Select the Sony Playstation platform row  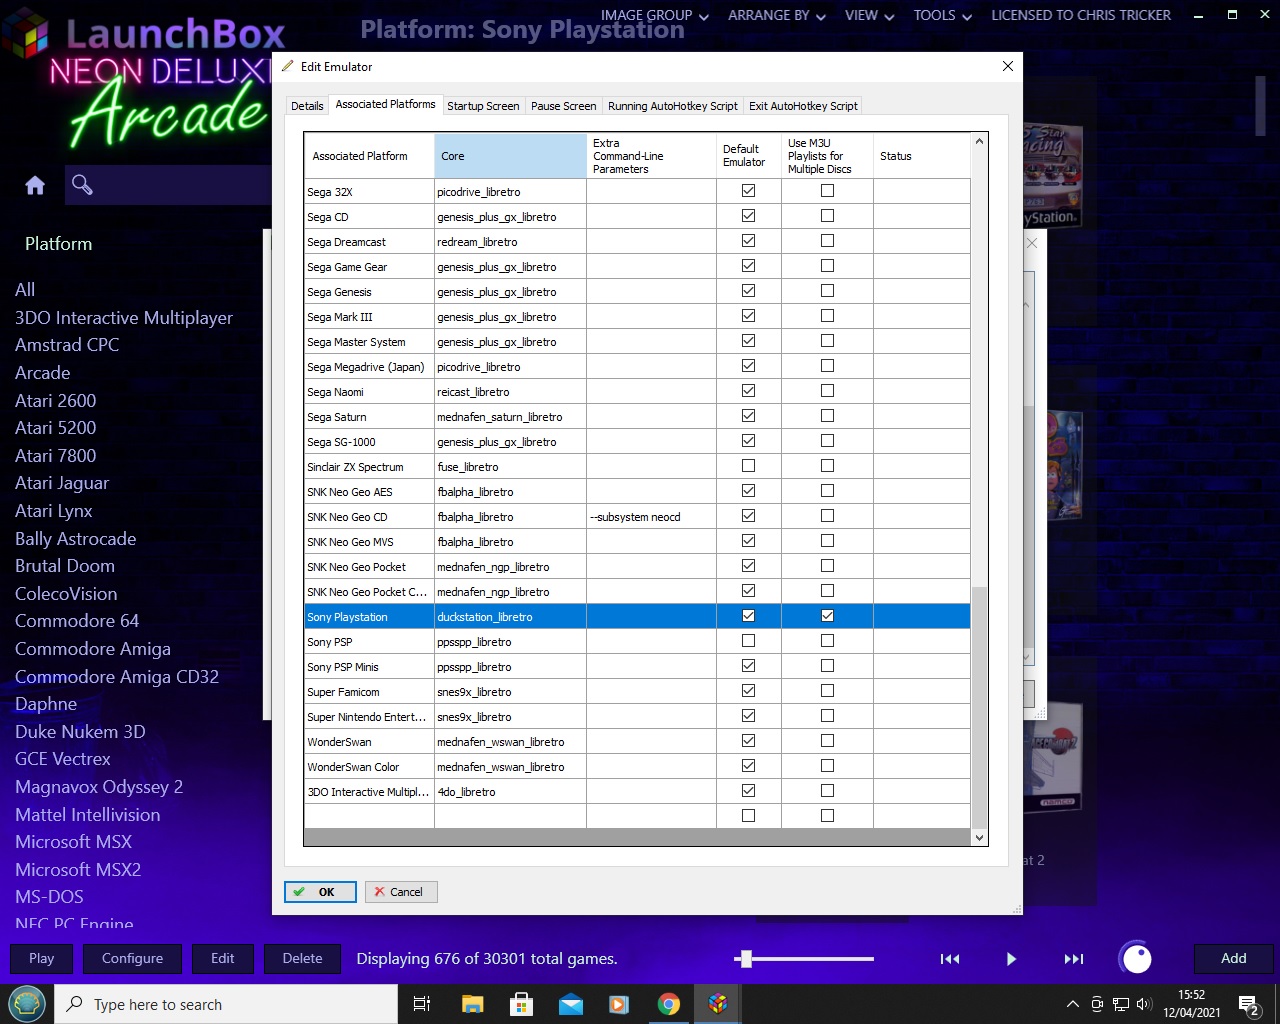637,616
